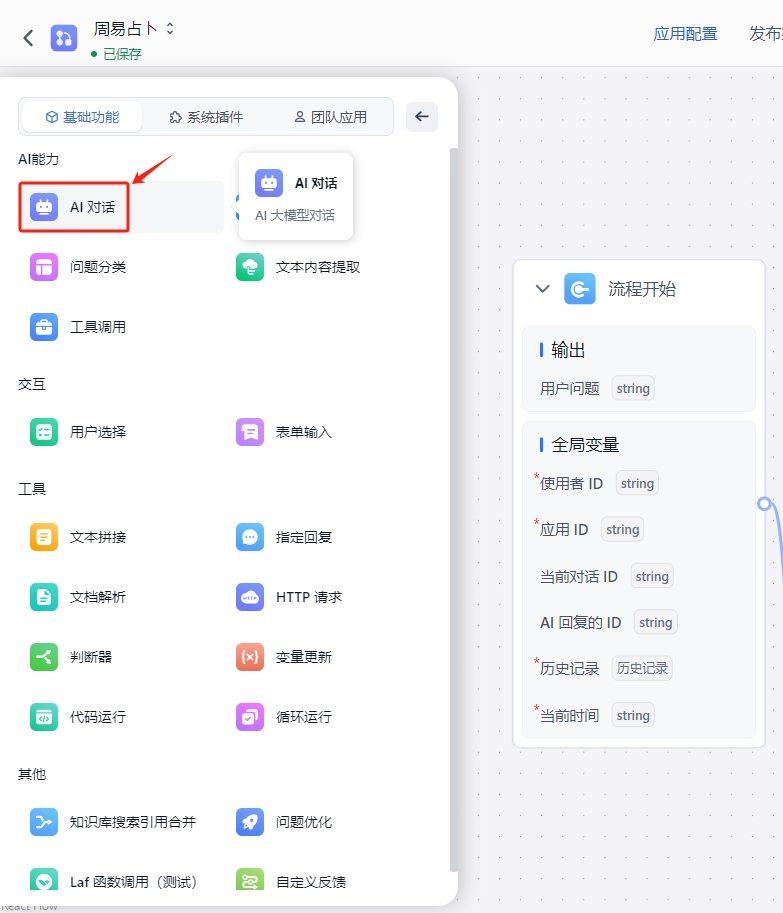Open the 团队应用 tab
The image size is (783, 913).
click(x=330, y=117)
